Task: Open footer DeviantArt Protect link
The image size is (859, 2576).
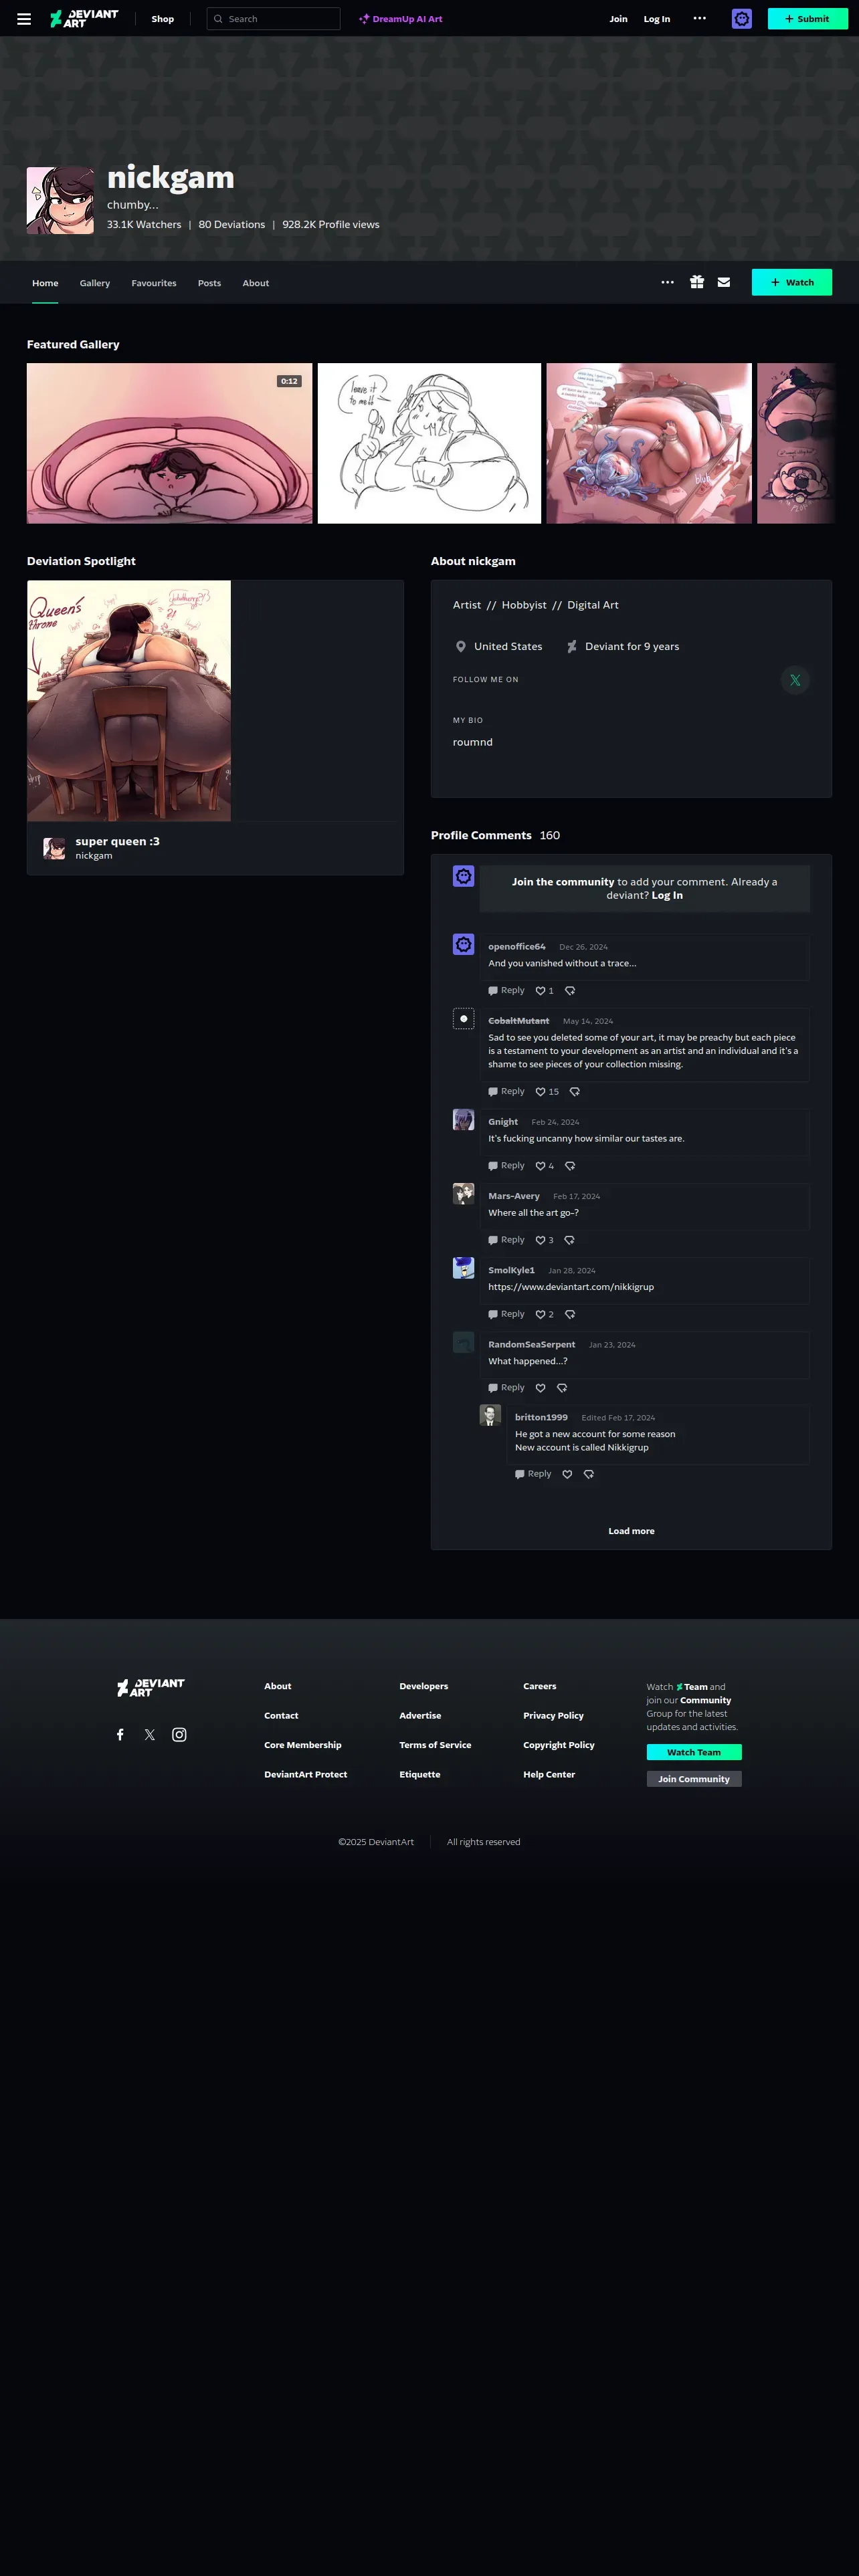Action: (306, 1775)
